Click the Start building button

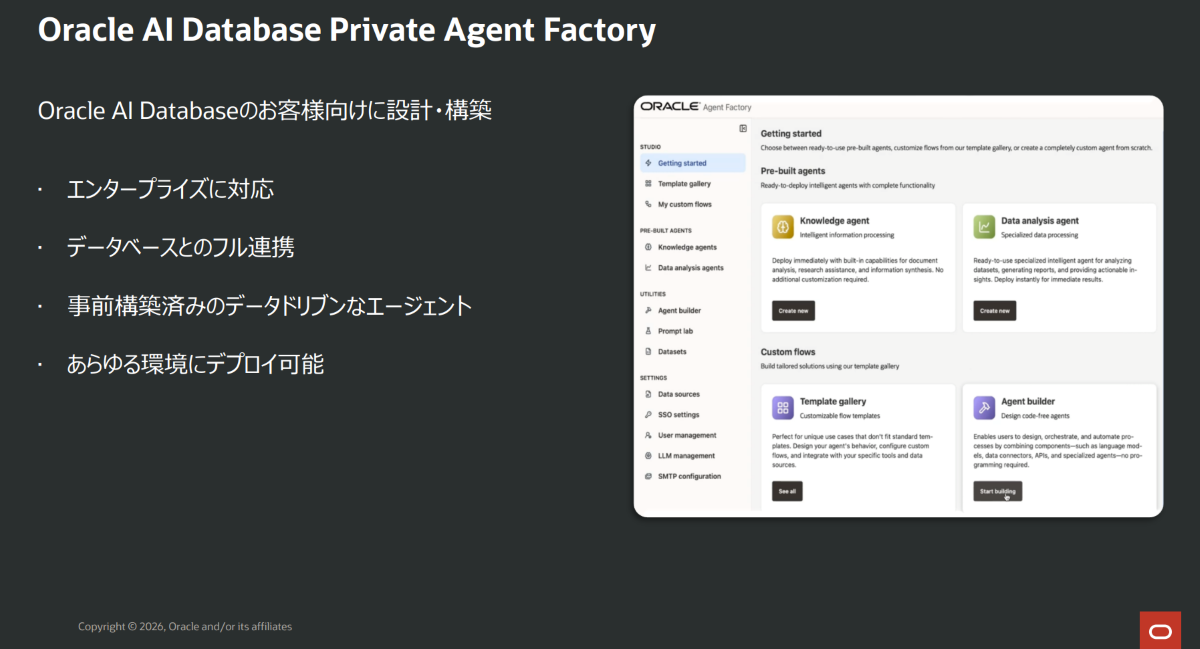[997, 491]
